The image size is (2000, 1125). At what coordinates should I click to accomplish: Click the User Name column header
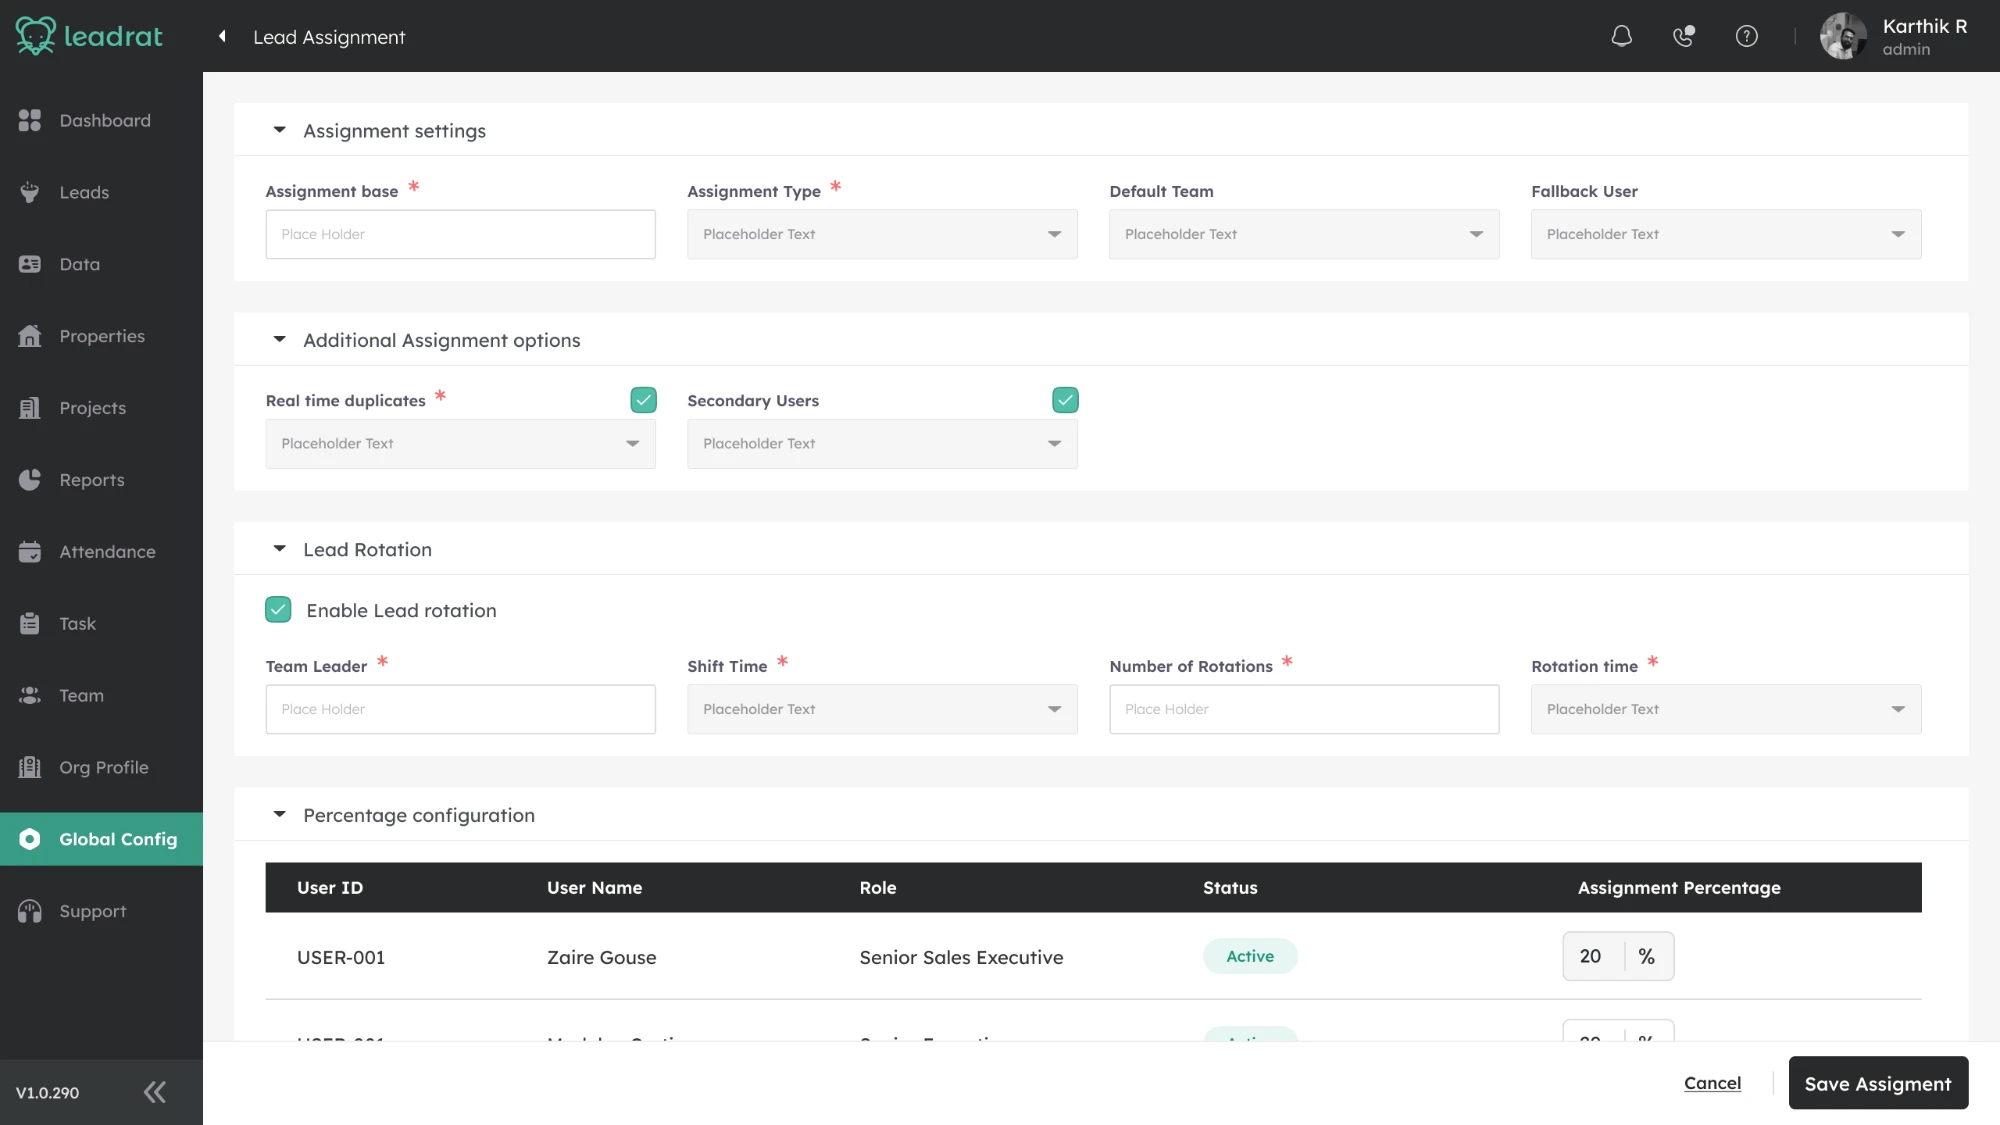coord(594,888)
